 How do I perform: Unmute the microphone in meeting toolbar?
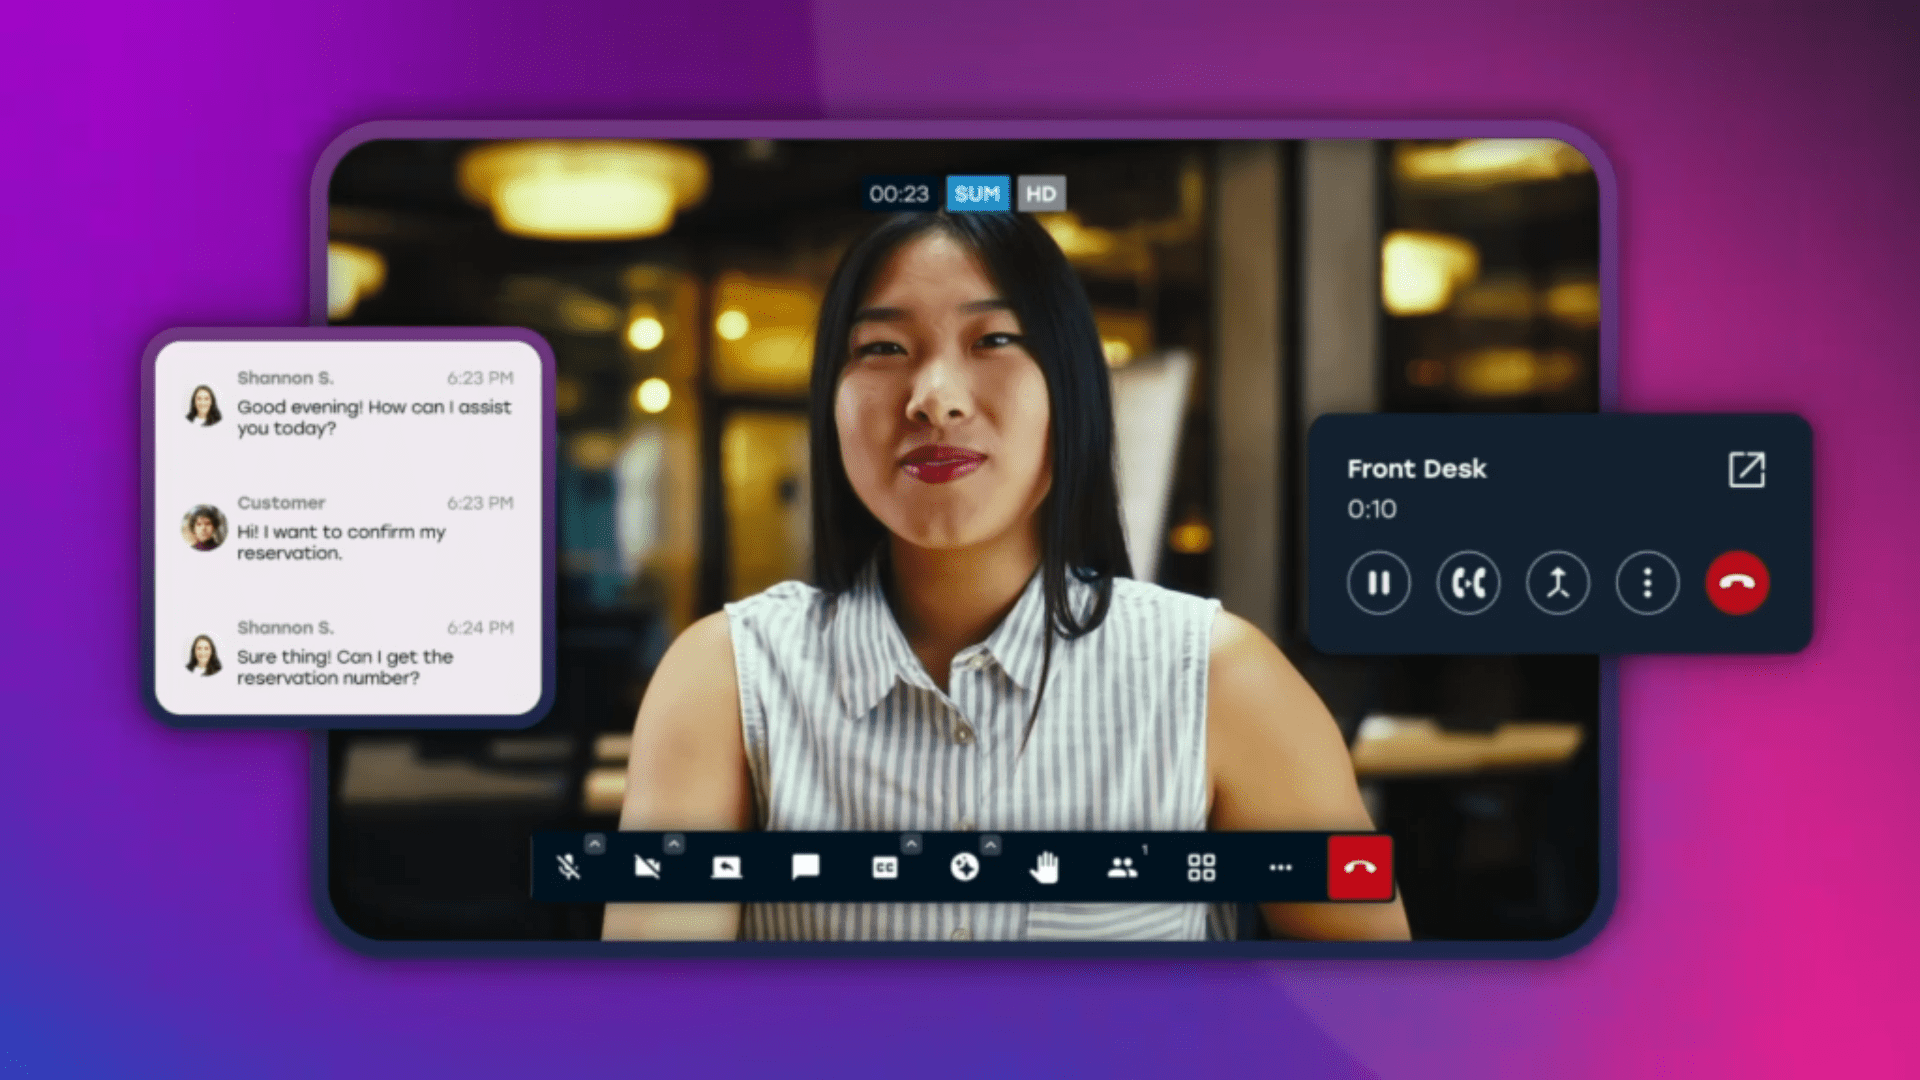pos(569,867)
